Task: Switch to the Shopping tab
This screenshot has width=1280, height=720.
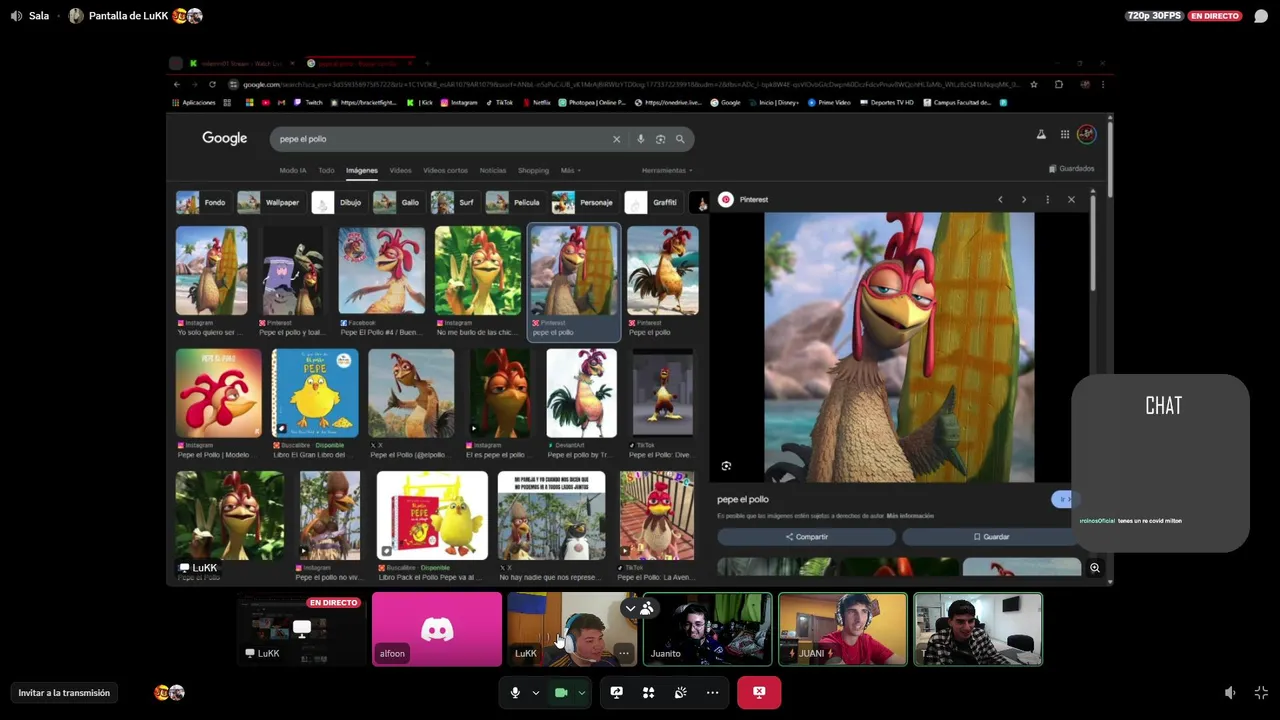Action: coord(533,170)
